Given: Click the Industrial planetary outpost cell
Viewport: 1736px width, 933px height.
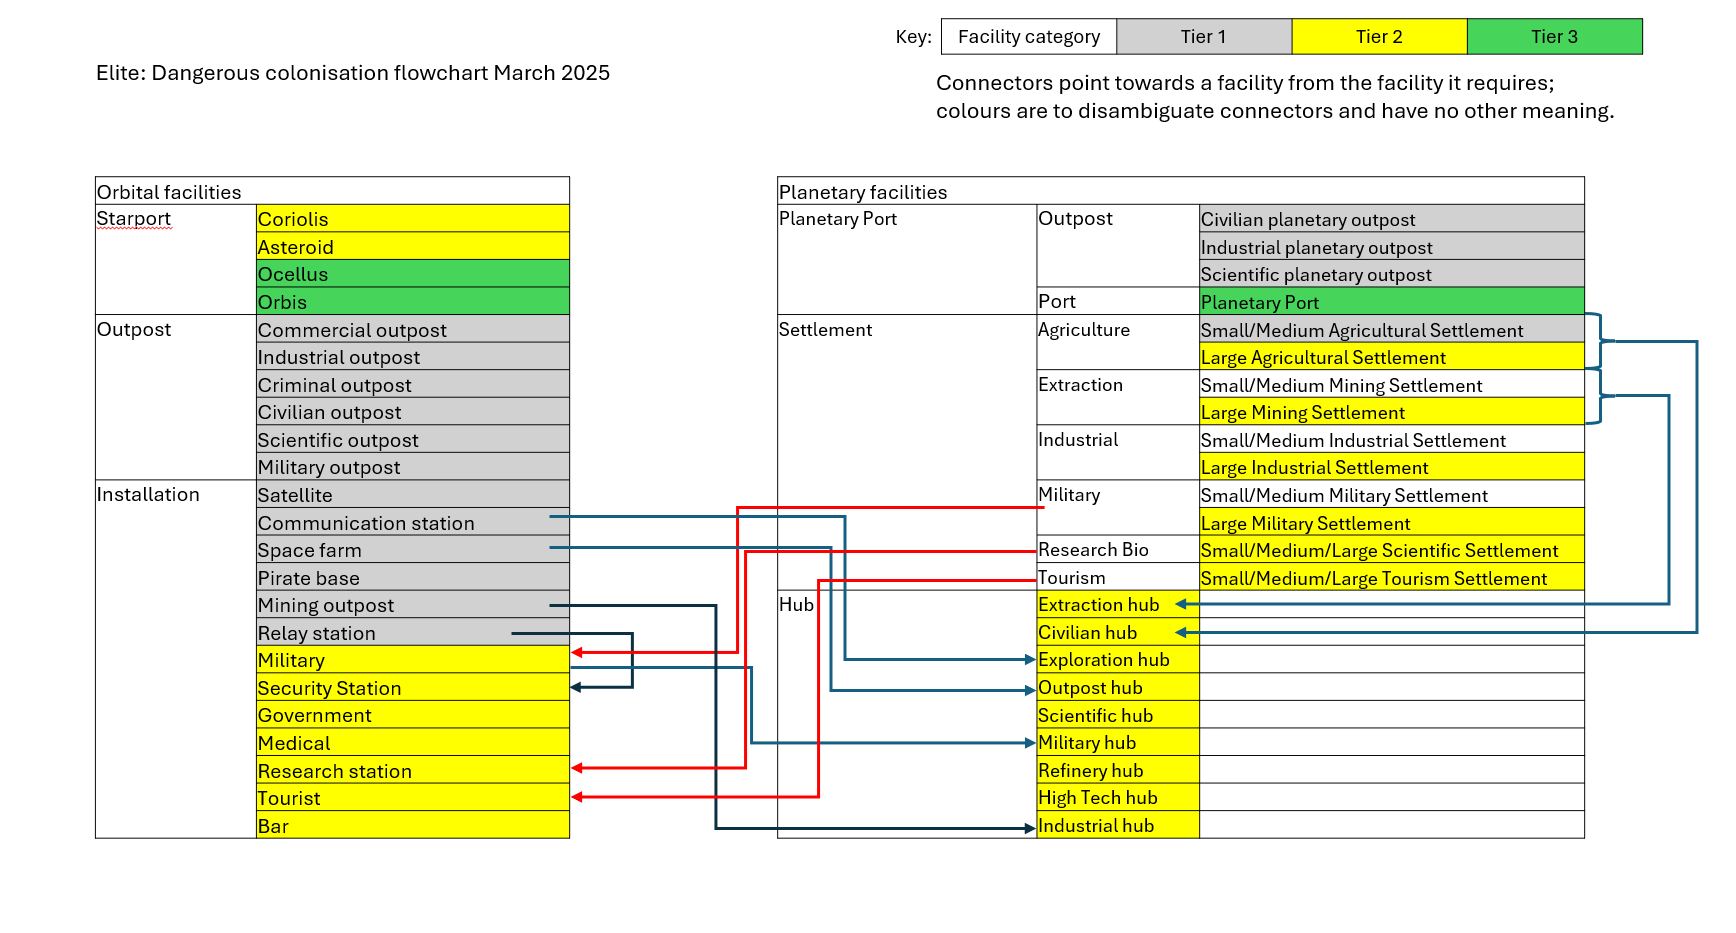Looking at the screenshot, I should click(1392, 246).
